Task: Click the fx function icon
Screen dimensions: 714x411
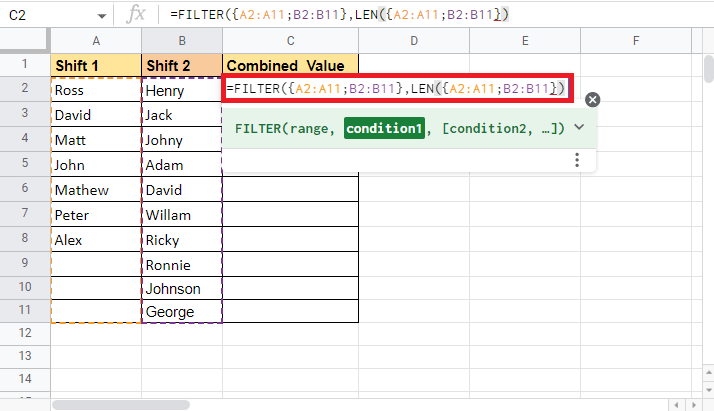Action: (139, 14)
